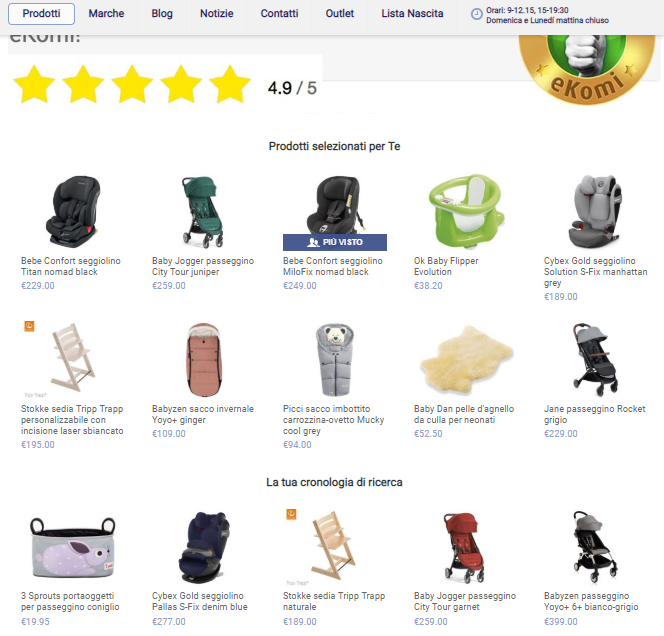Click the eKomi gold seal badge
Screen dimensions: 664x636
coord(587,69)
